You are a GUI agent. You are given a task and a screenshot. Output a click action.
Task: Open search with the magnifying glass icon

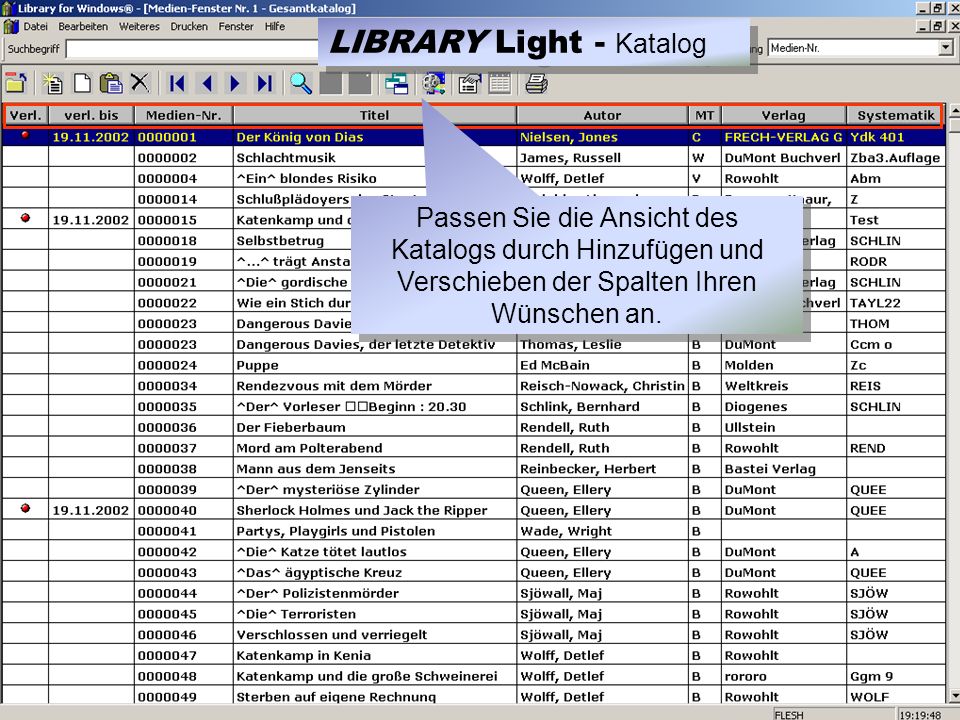pyautogui.click(x=301, y=83)
